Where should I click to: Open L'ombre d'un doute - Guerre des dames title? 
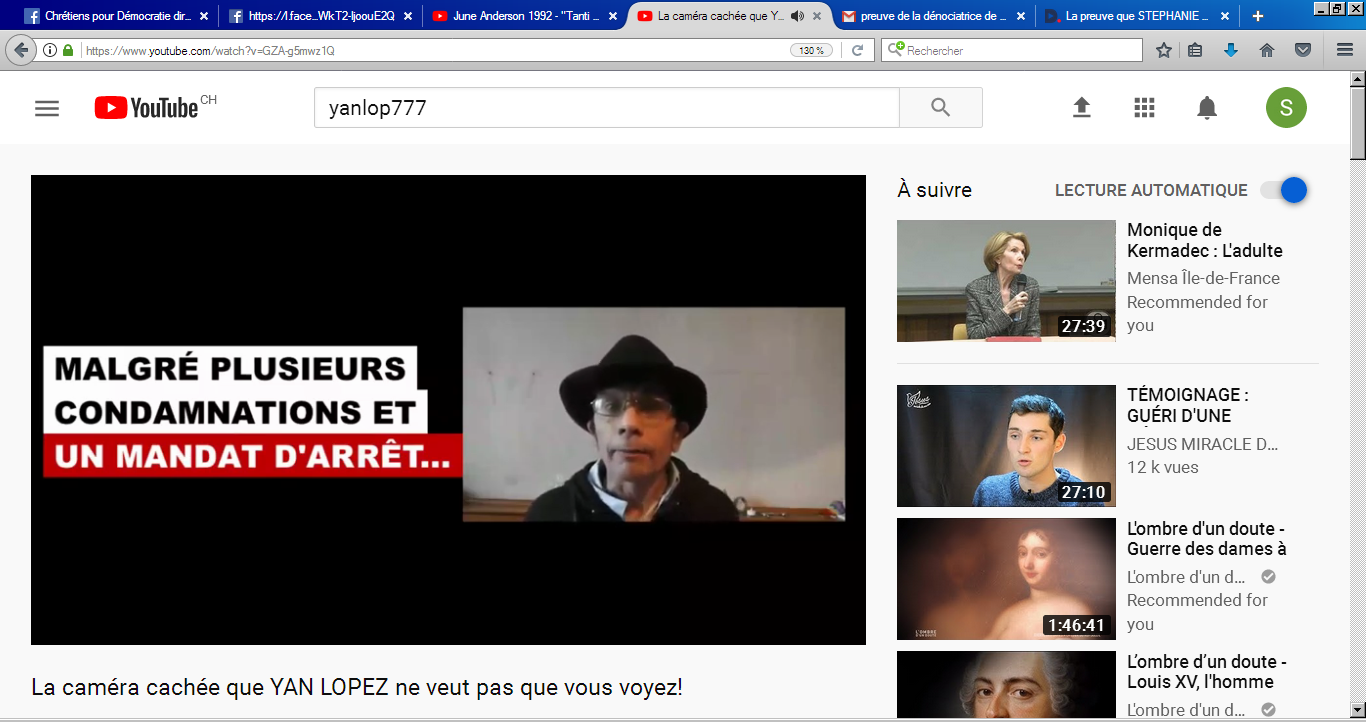coord(1207,538)
